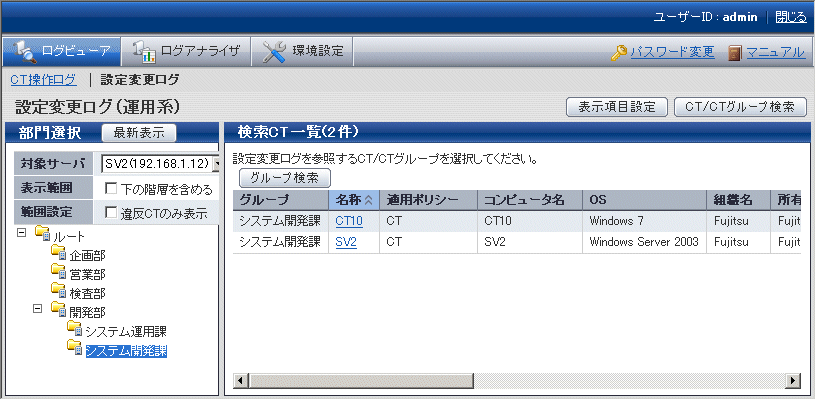Screen dimensions: 815x399
Task: Click the 最新表示 refresh button
Action: (x=139, y=132)
